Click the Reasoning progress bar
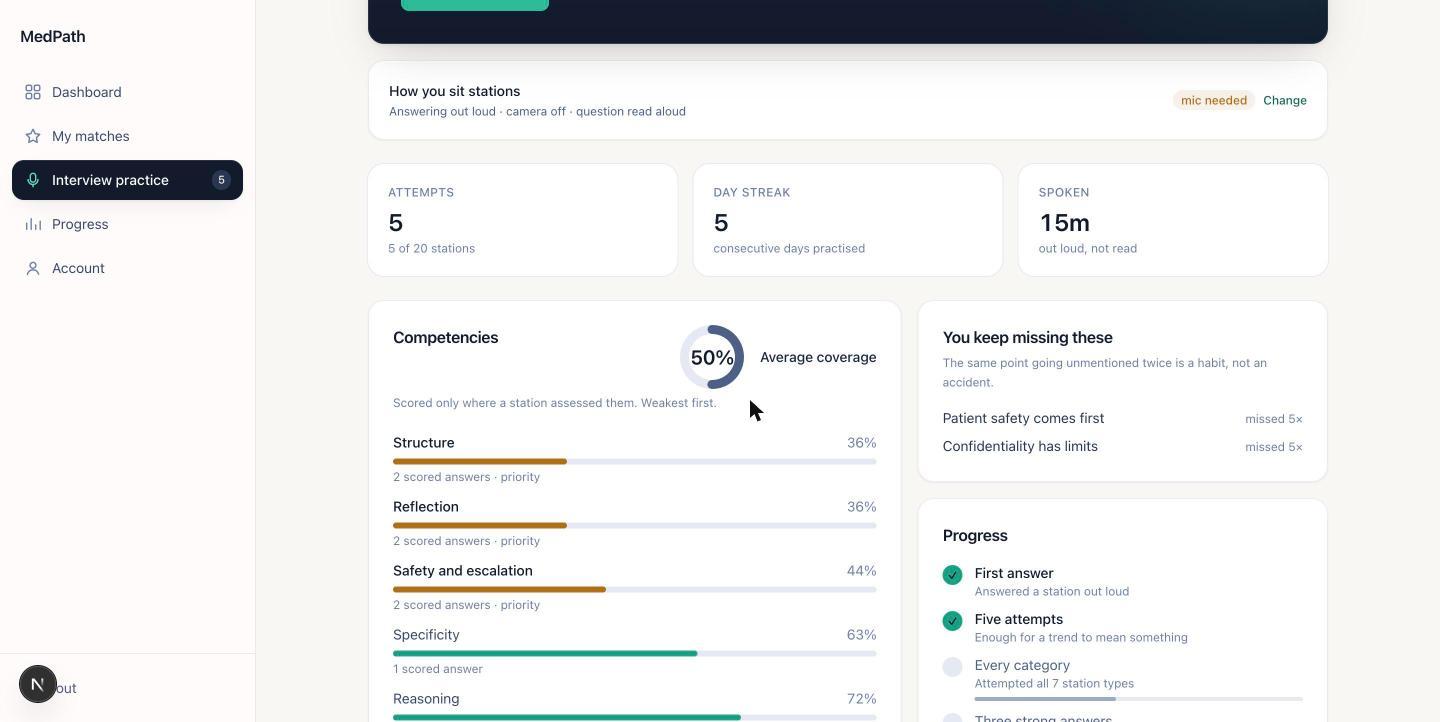Screen dimensions: 1440x722 coord(635,717)
